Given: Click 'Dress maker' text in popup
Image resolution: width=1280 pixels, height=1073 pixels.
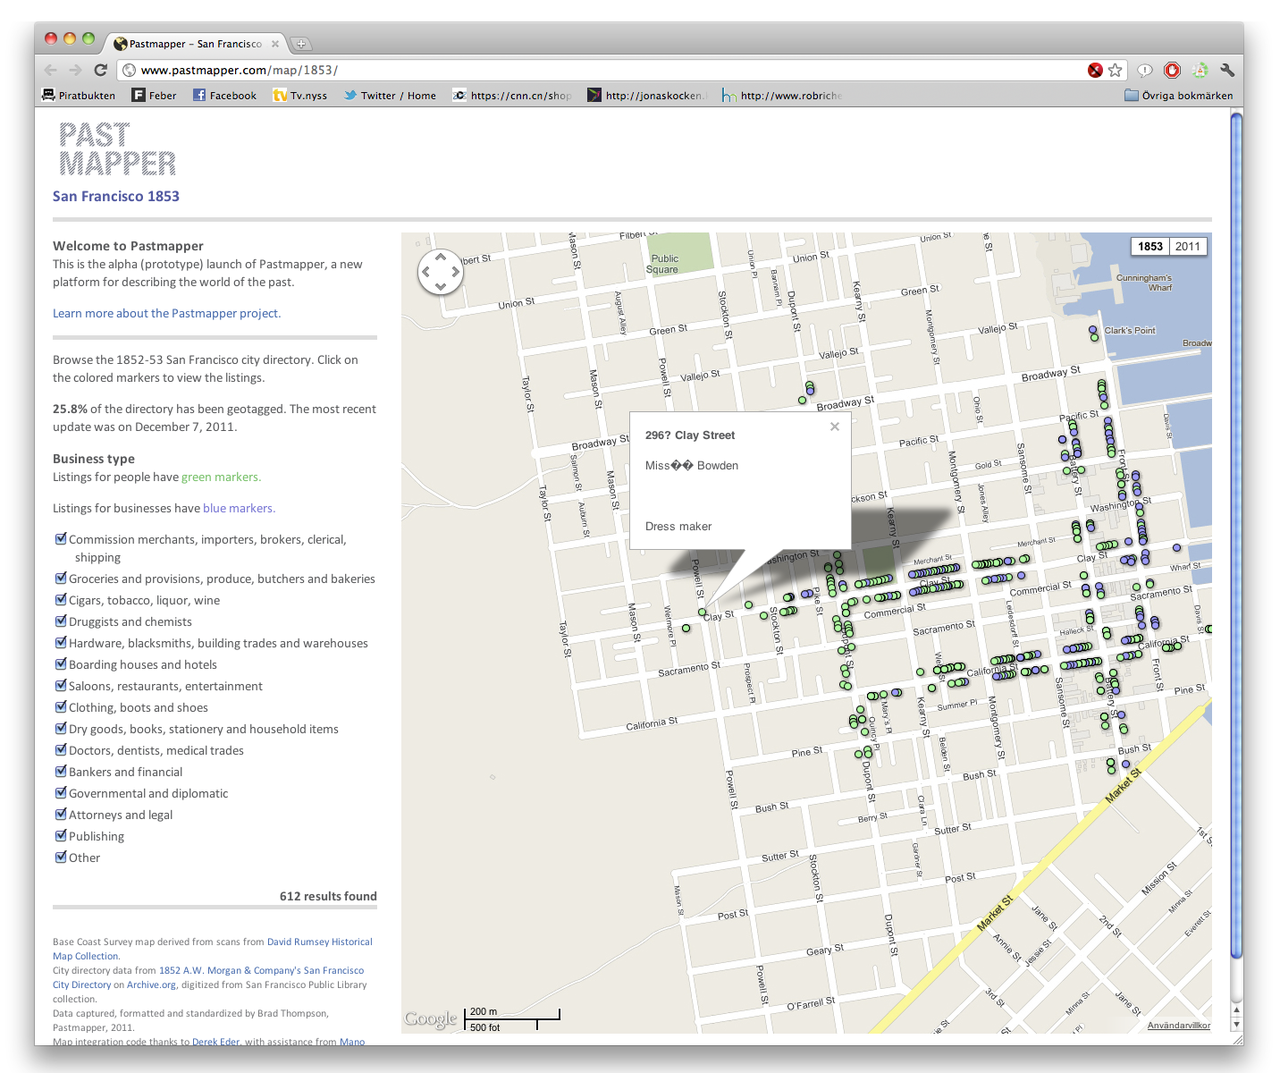Looking at the screenshot, I should (678, 526).
